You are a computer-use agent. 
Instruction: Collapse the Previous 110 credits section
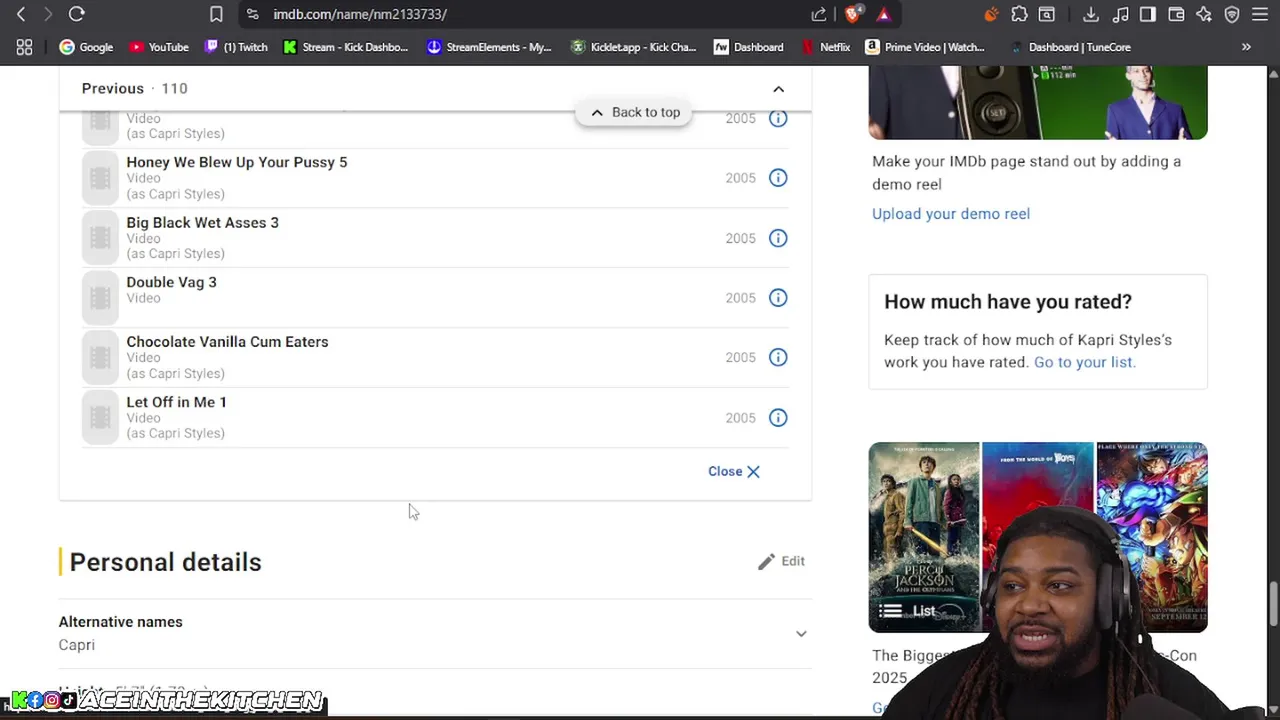778,89
